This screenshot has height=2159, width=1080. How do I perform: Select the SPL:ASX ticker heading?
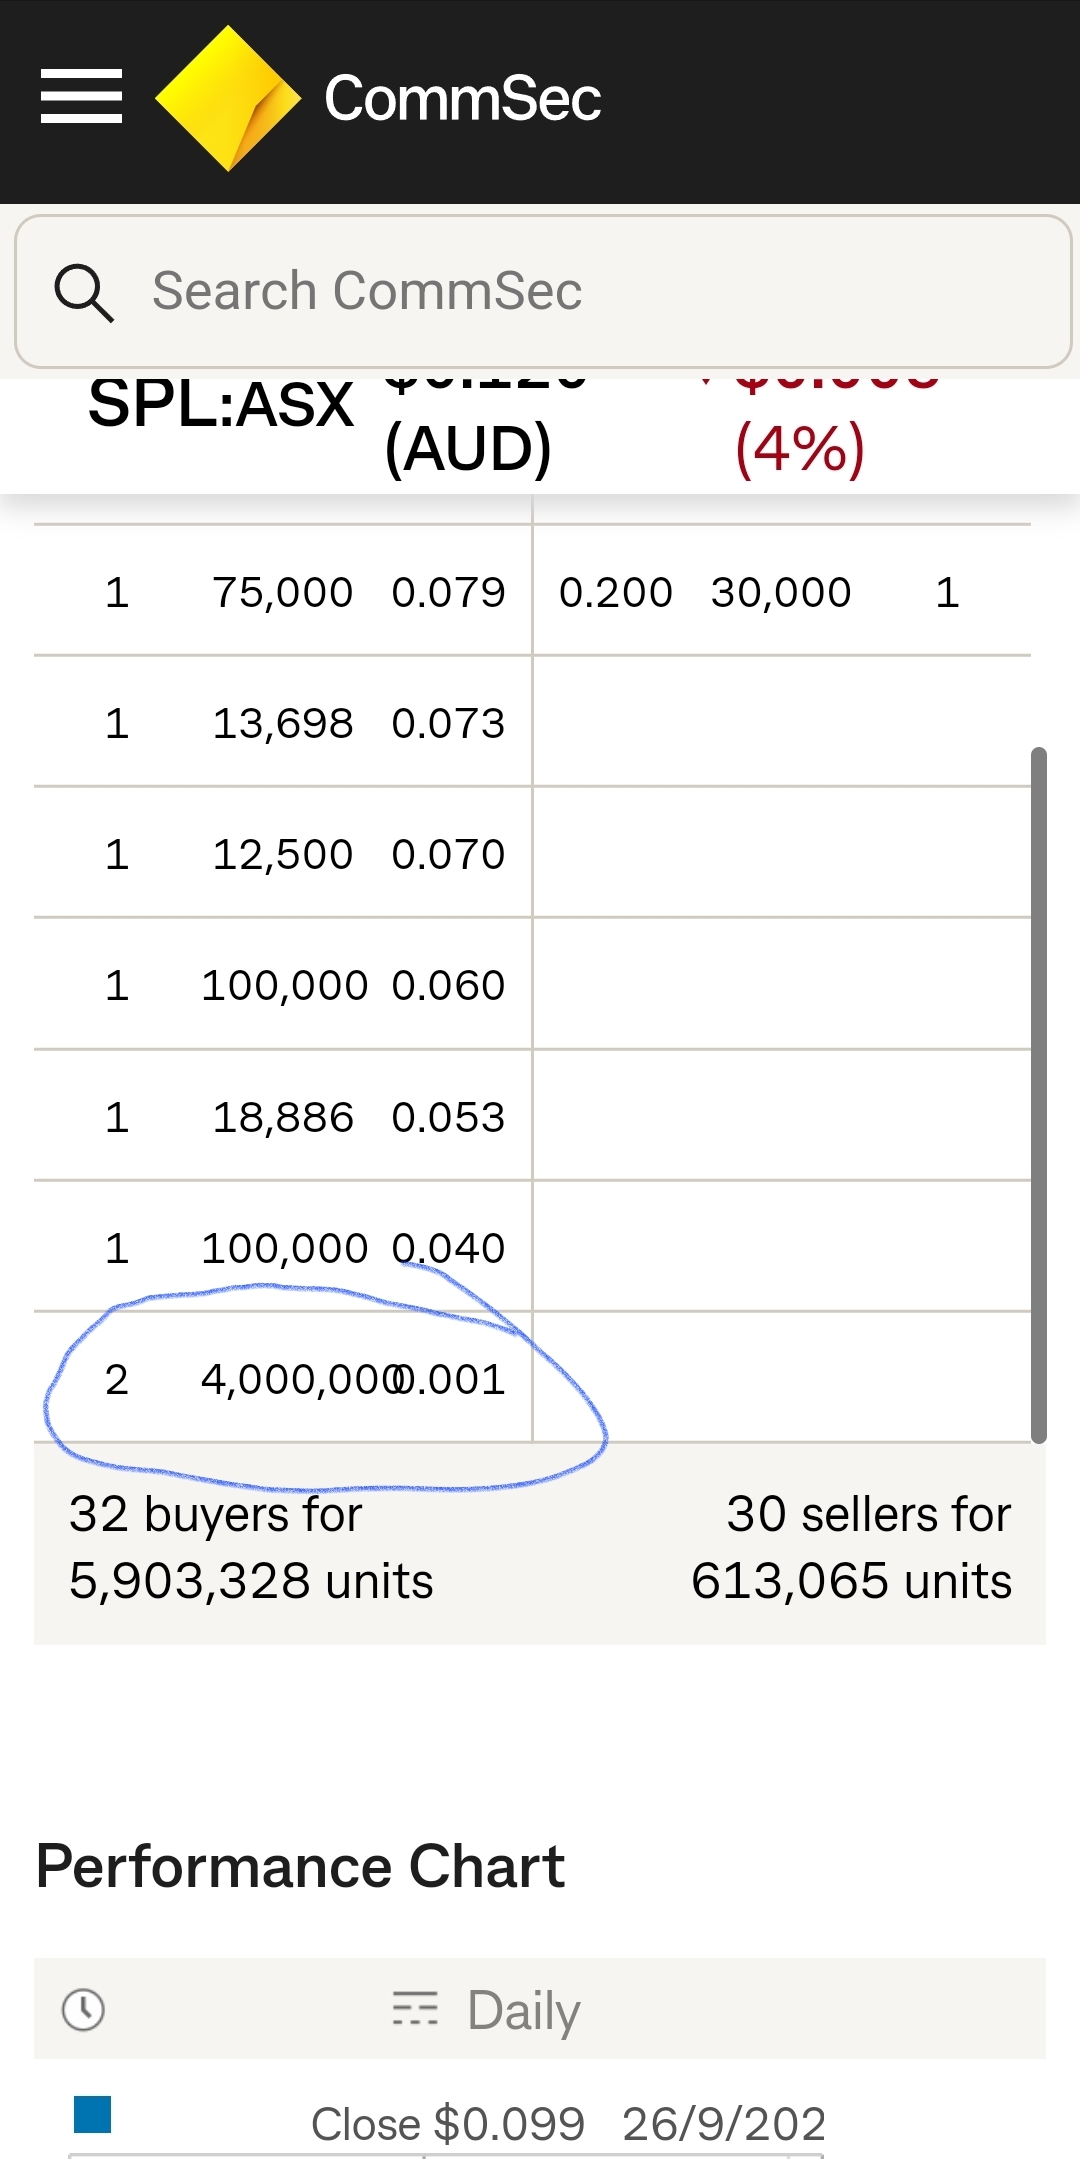pos(220,404)
